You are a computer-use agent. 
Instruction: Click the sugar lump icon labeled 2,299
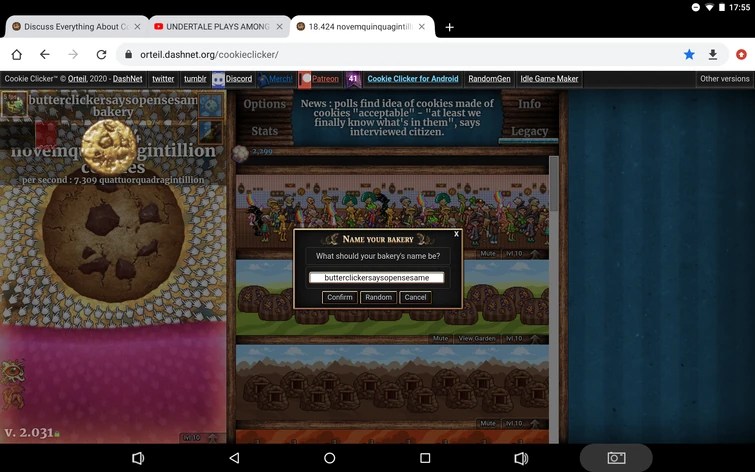coord(240,153)
